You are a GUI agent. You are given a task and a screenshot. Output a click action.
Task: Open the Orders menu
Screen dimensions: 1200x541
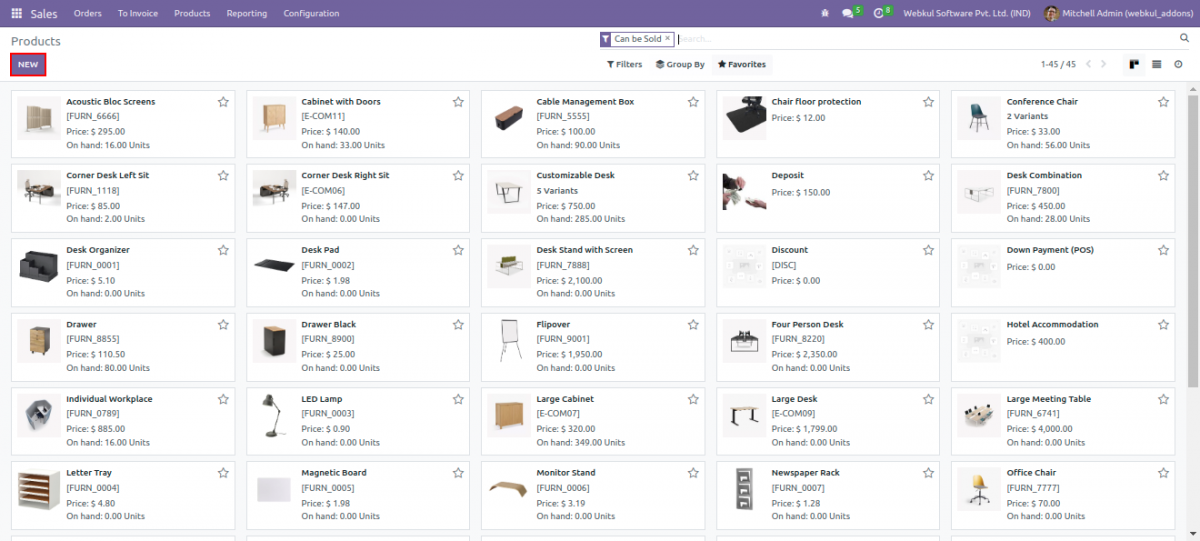(88, 13)
